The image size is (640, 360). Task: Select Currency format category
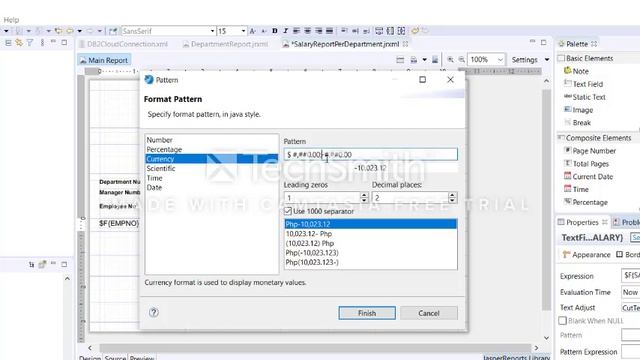click(211, 159)
